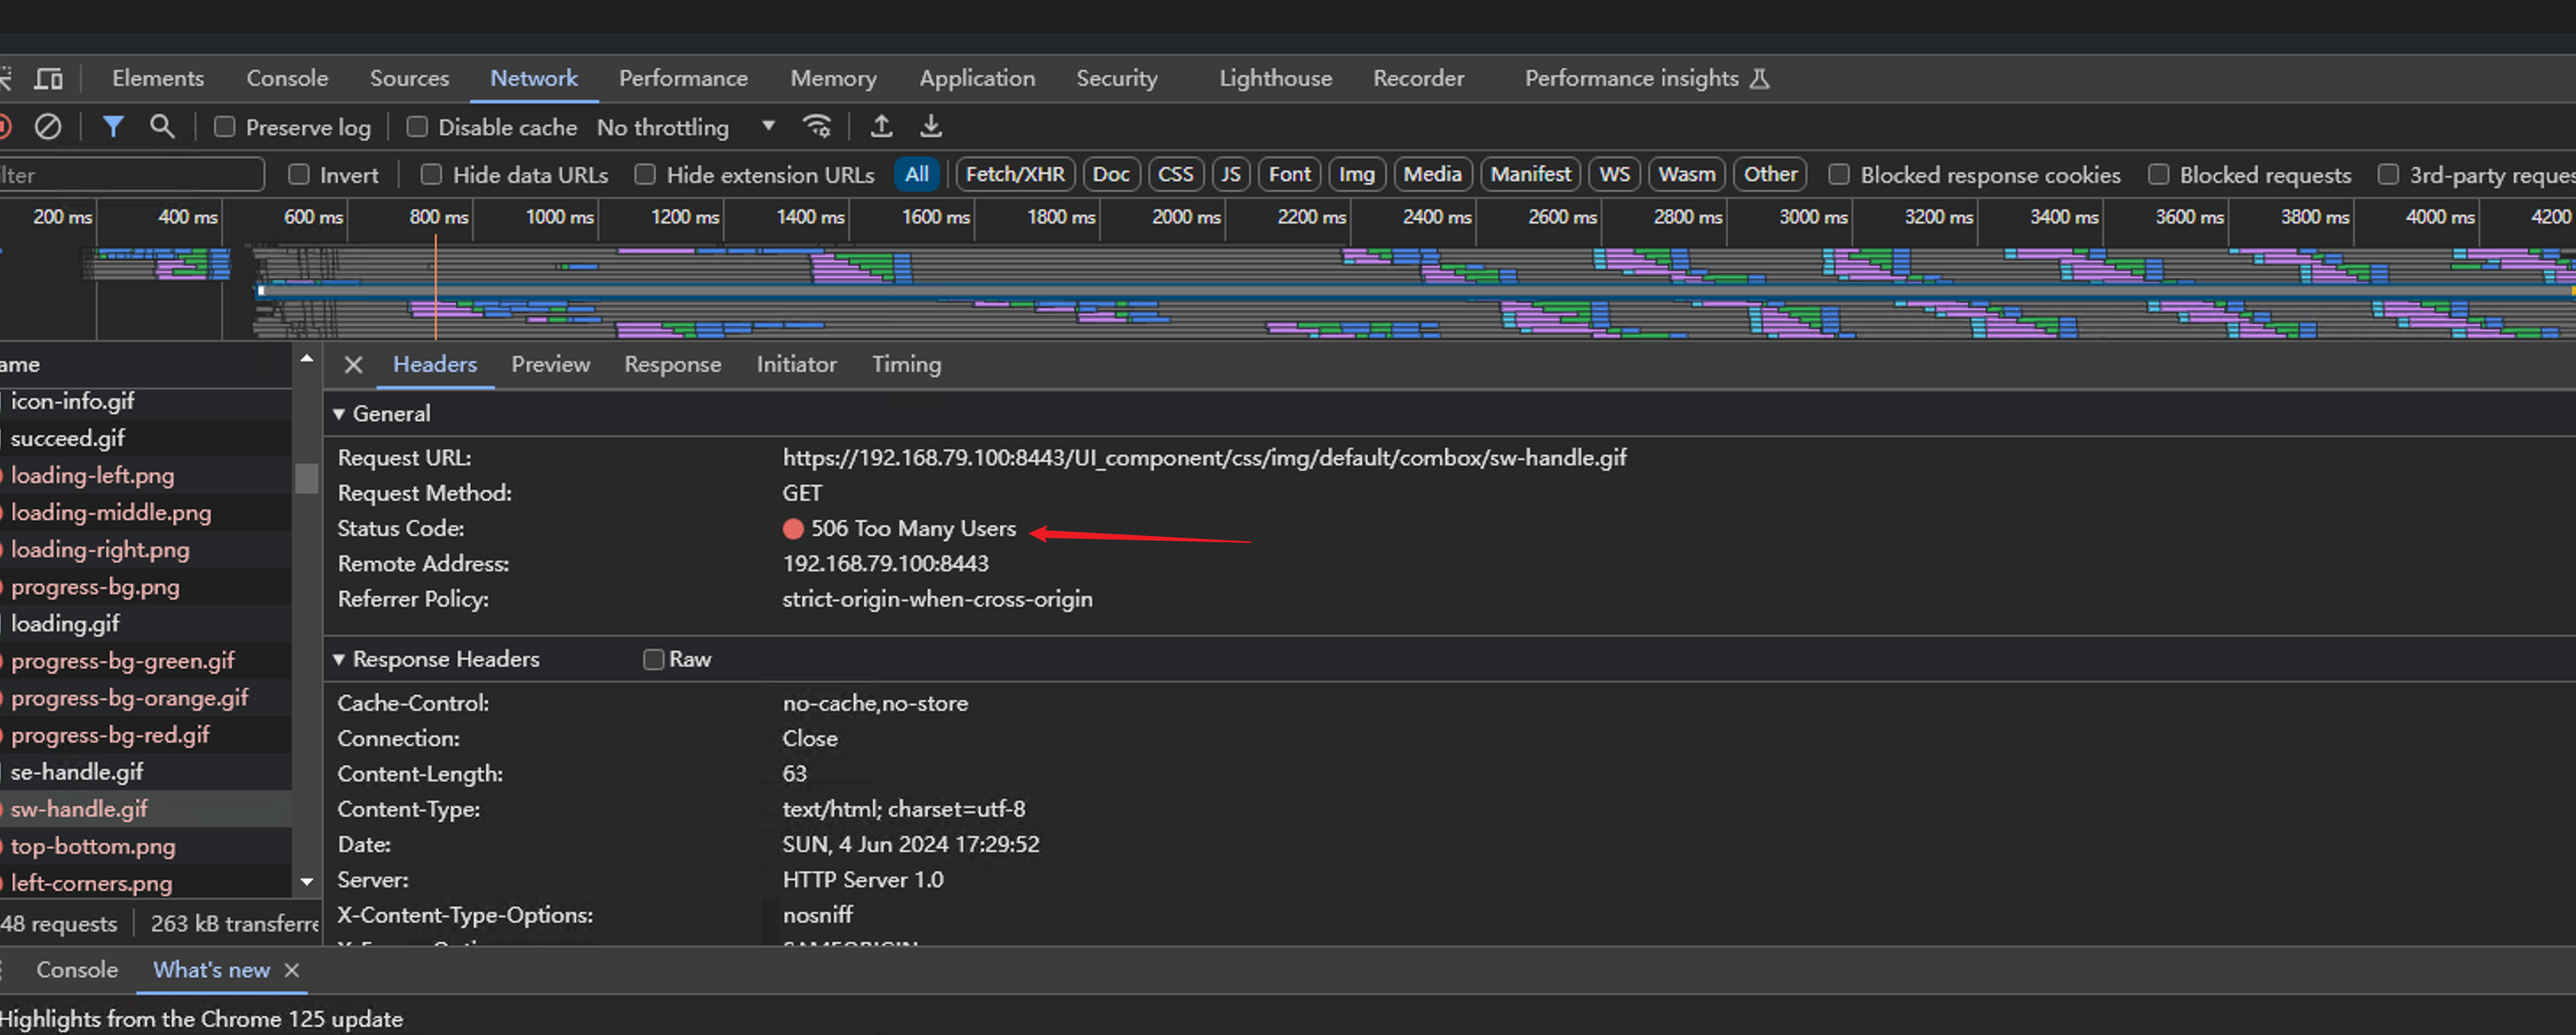Filter by Font requests
Image resolution: width=2576 pixels, height=1035 pixels.
[1290, 174]
